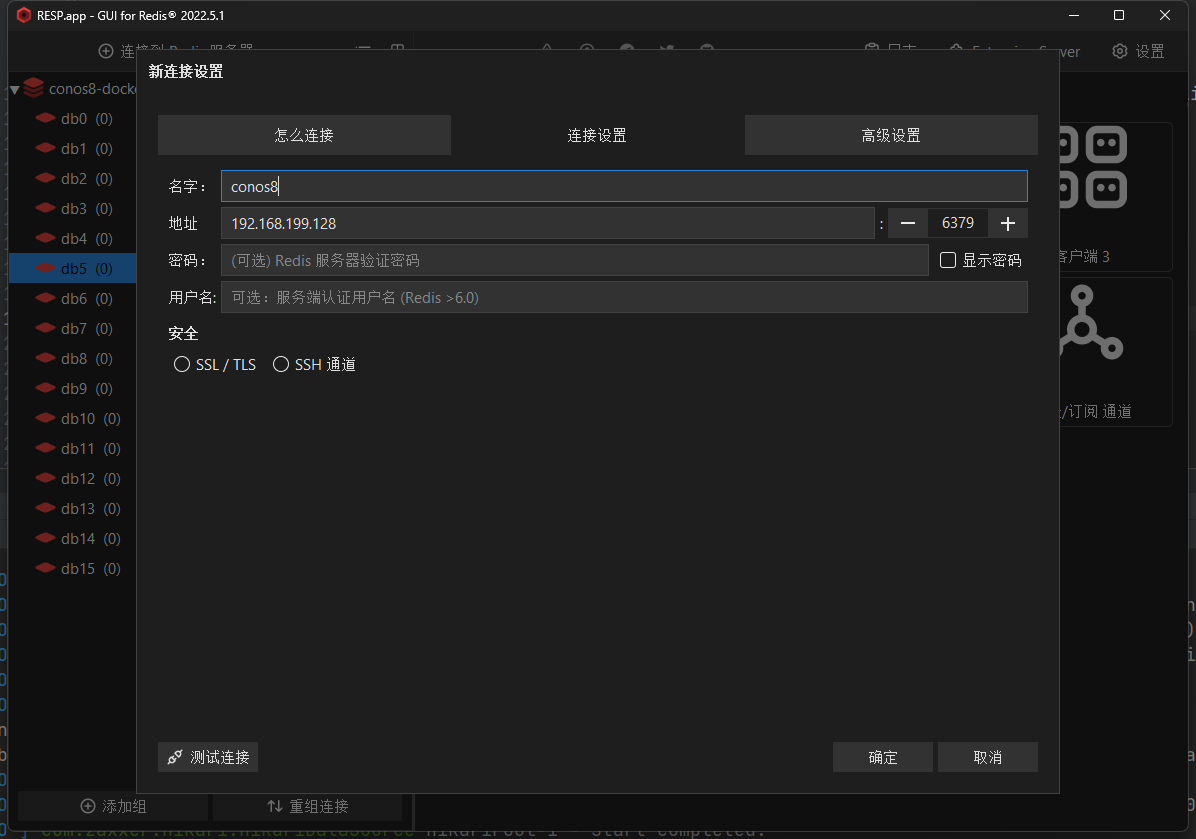Click the 名字 input containing conos8
Screen dimensions: 1196x839
[x=624, y=186]
